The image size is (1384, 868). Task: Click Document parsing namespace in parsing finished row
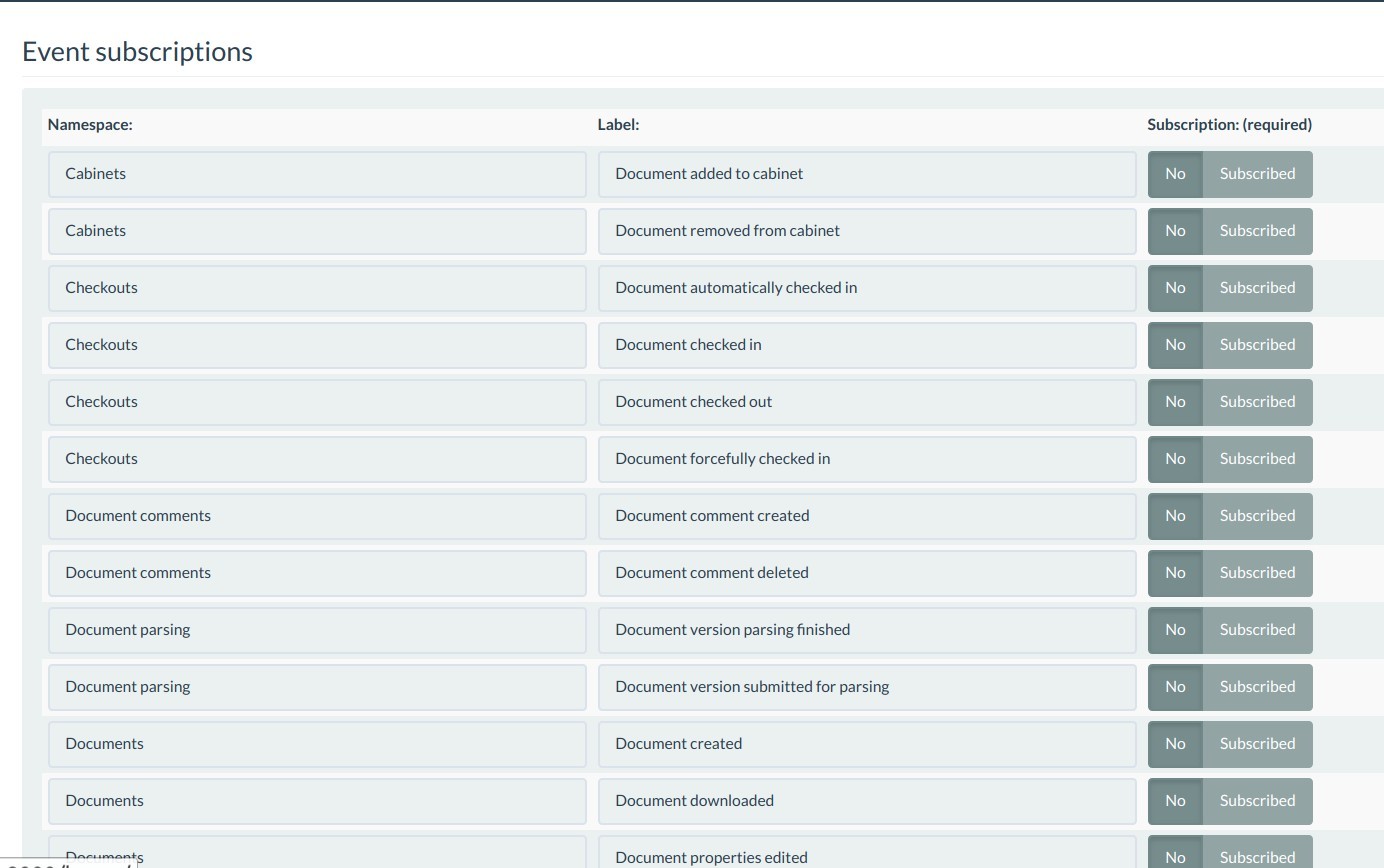point(317,630)
